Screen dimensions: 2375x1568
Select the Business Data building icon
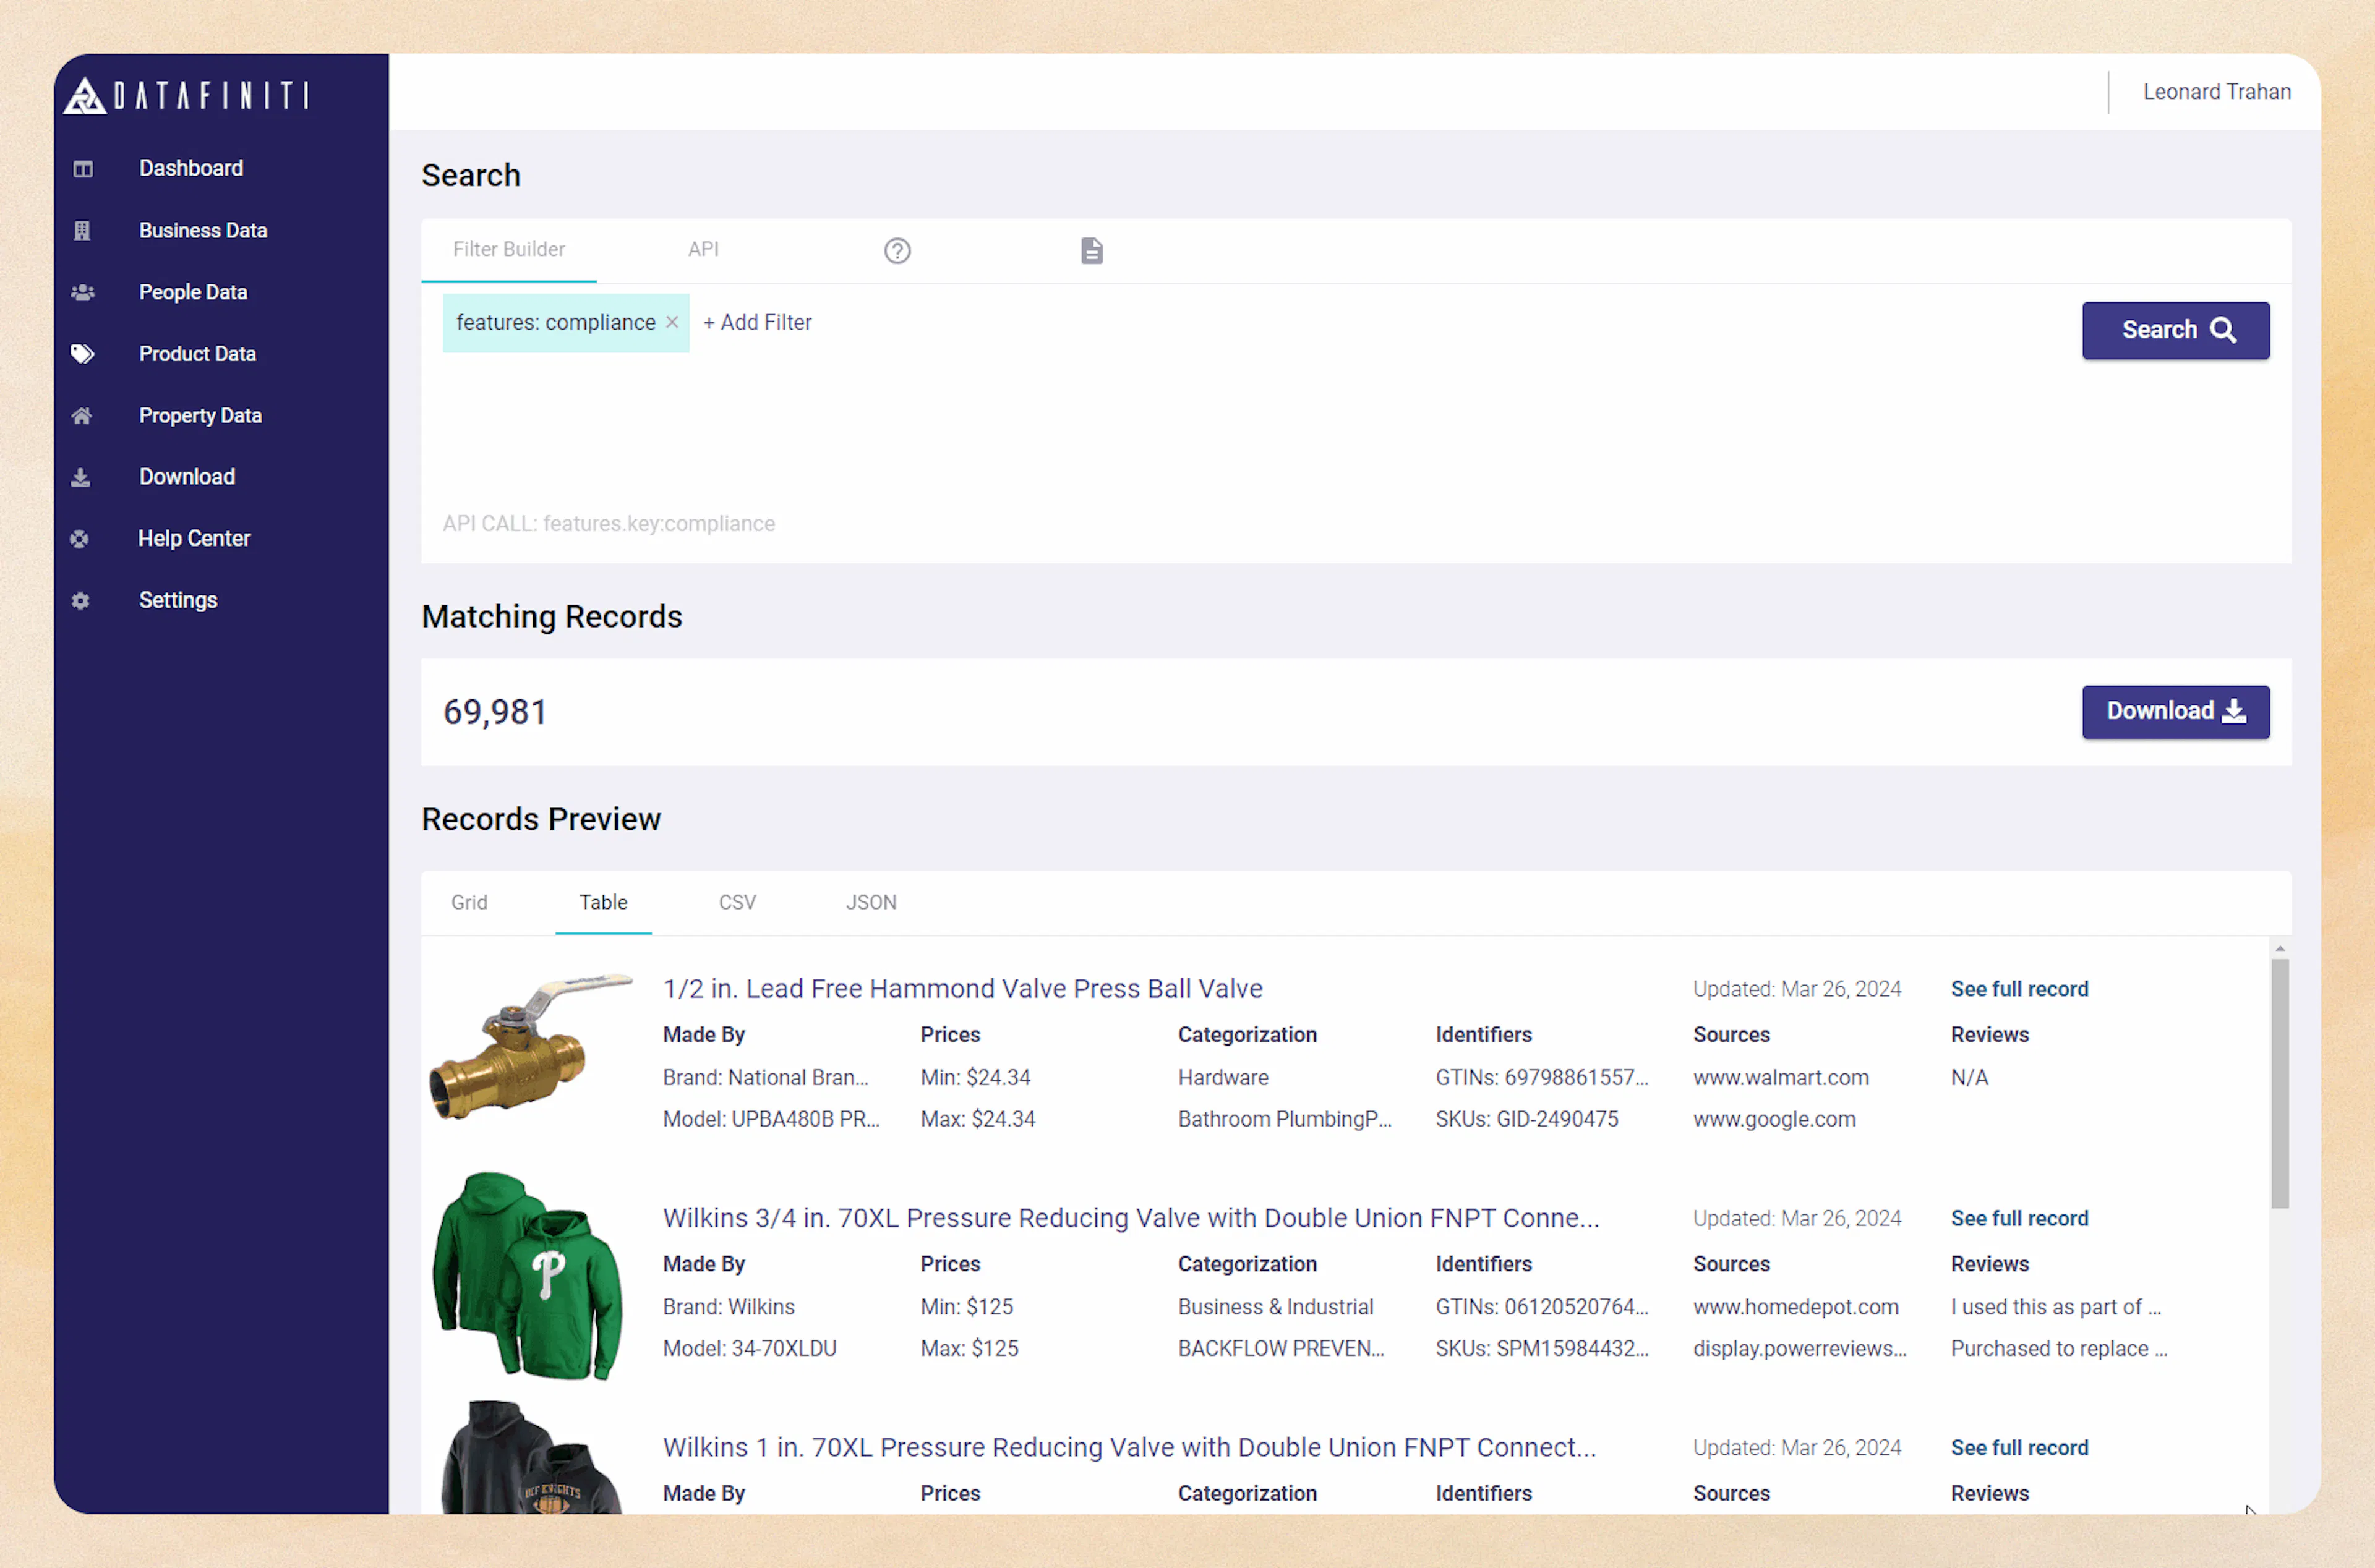coord(81,230)
